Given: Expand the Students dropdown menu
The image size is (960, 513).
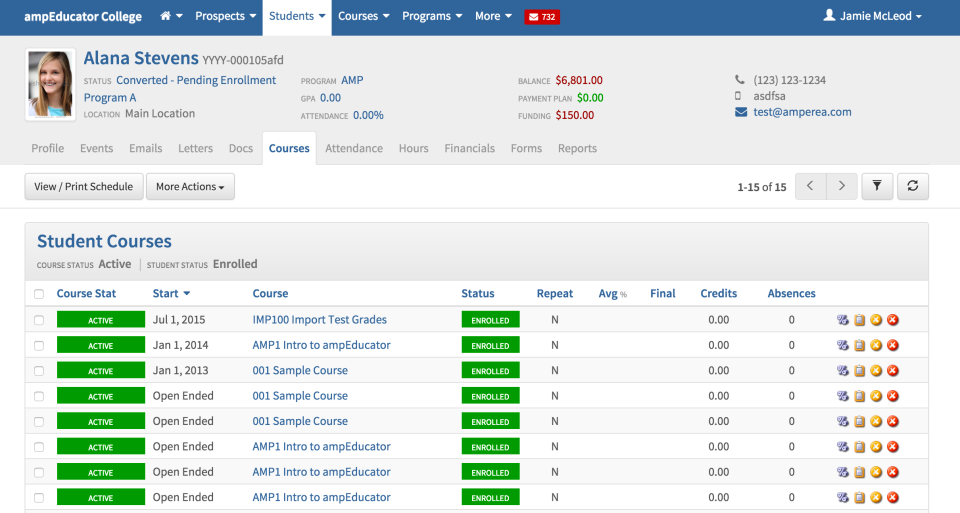Looking at the screenshot, I should [x=297, y=17].
